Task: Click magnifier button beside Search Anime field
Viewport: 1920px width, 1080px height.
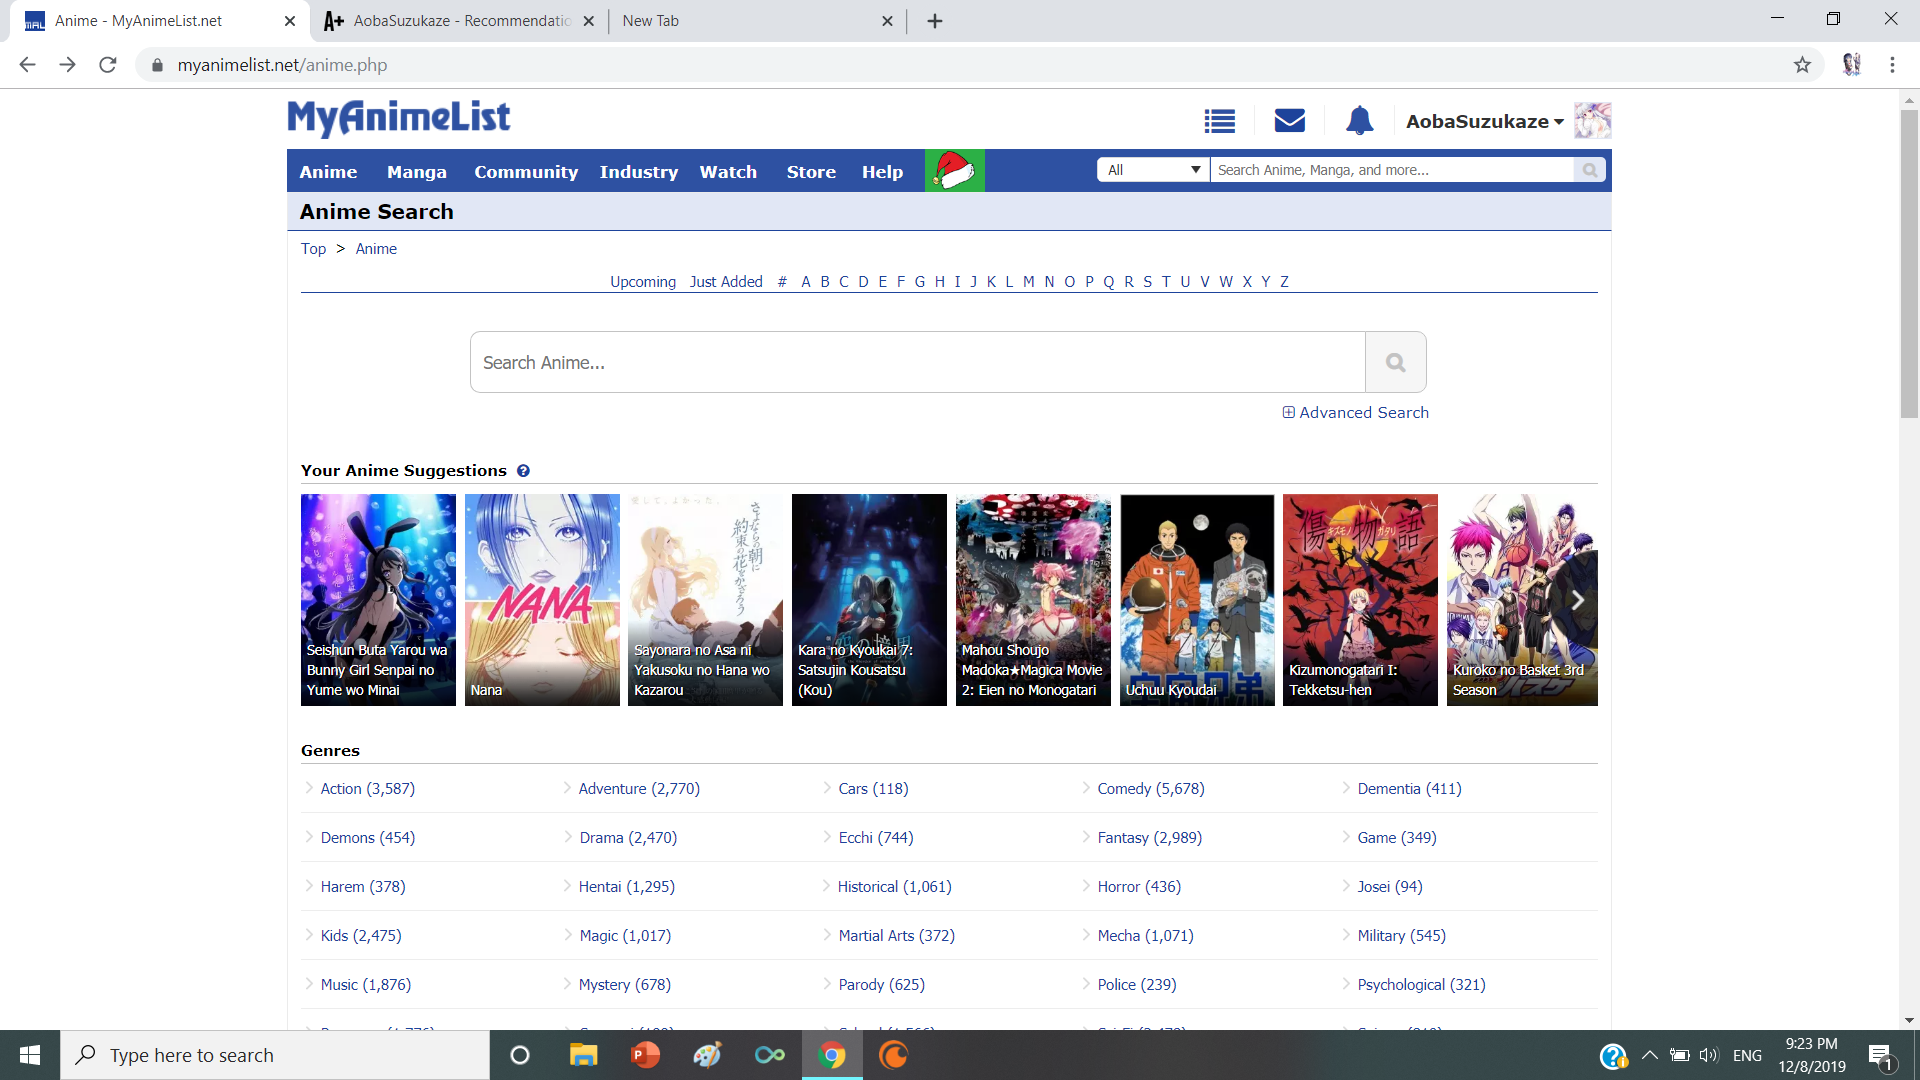Action: click(1395, 362)
